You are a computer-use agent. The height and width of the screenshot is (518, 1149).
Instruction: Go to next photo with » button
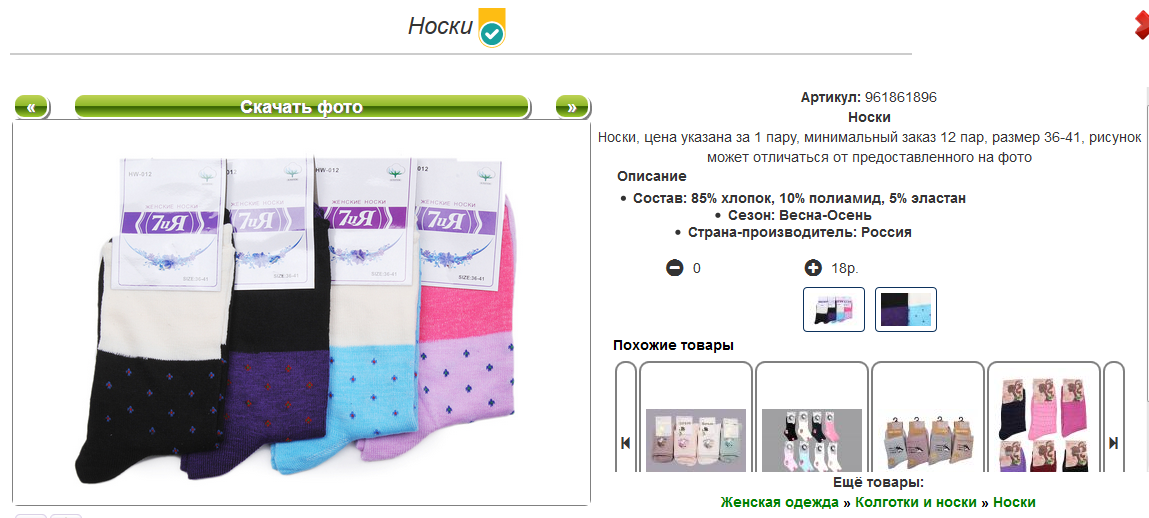click(572, 107)
